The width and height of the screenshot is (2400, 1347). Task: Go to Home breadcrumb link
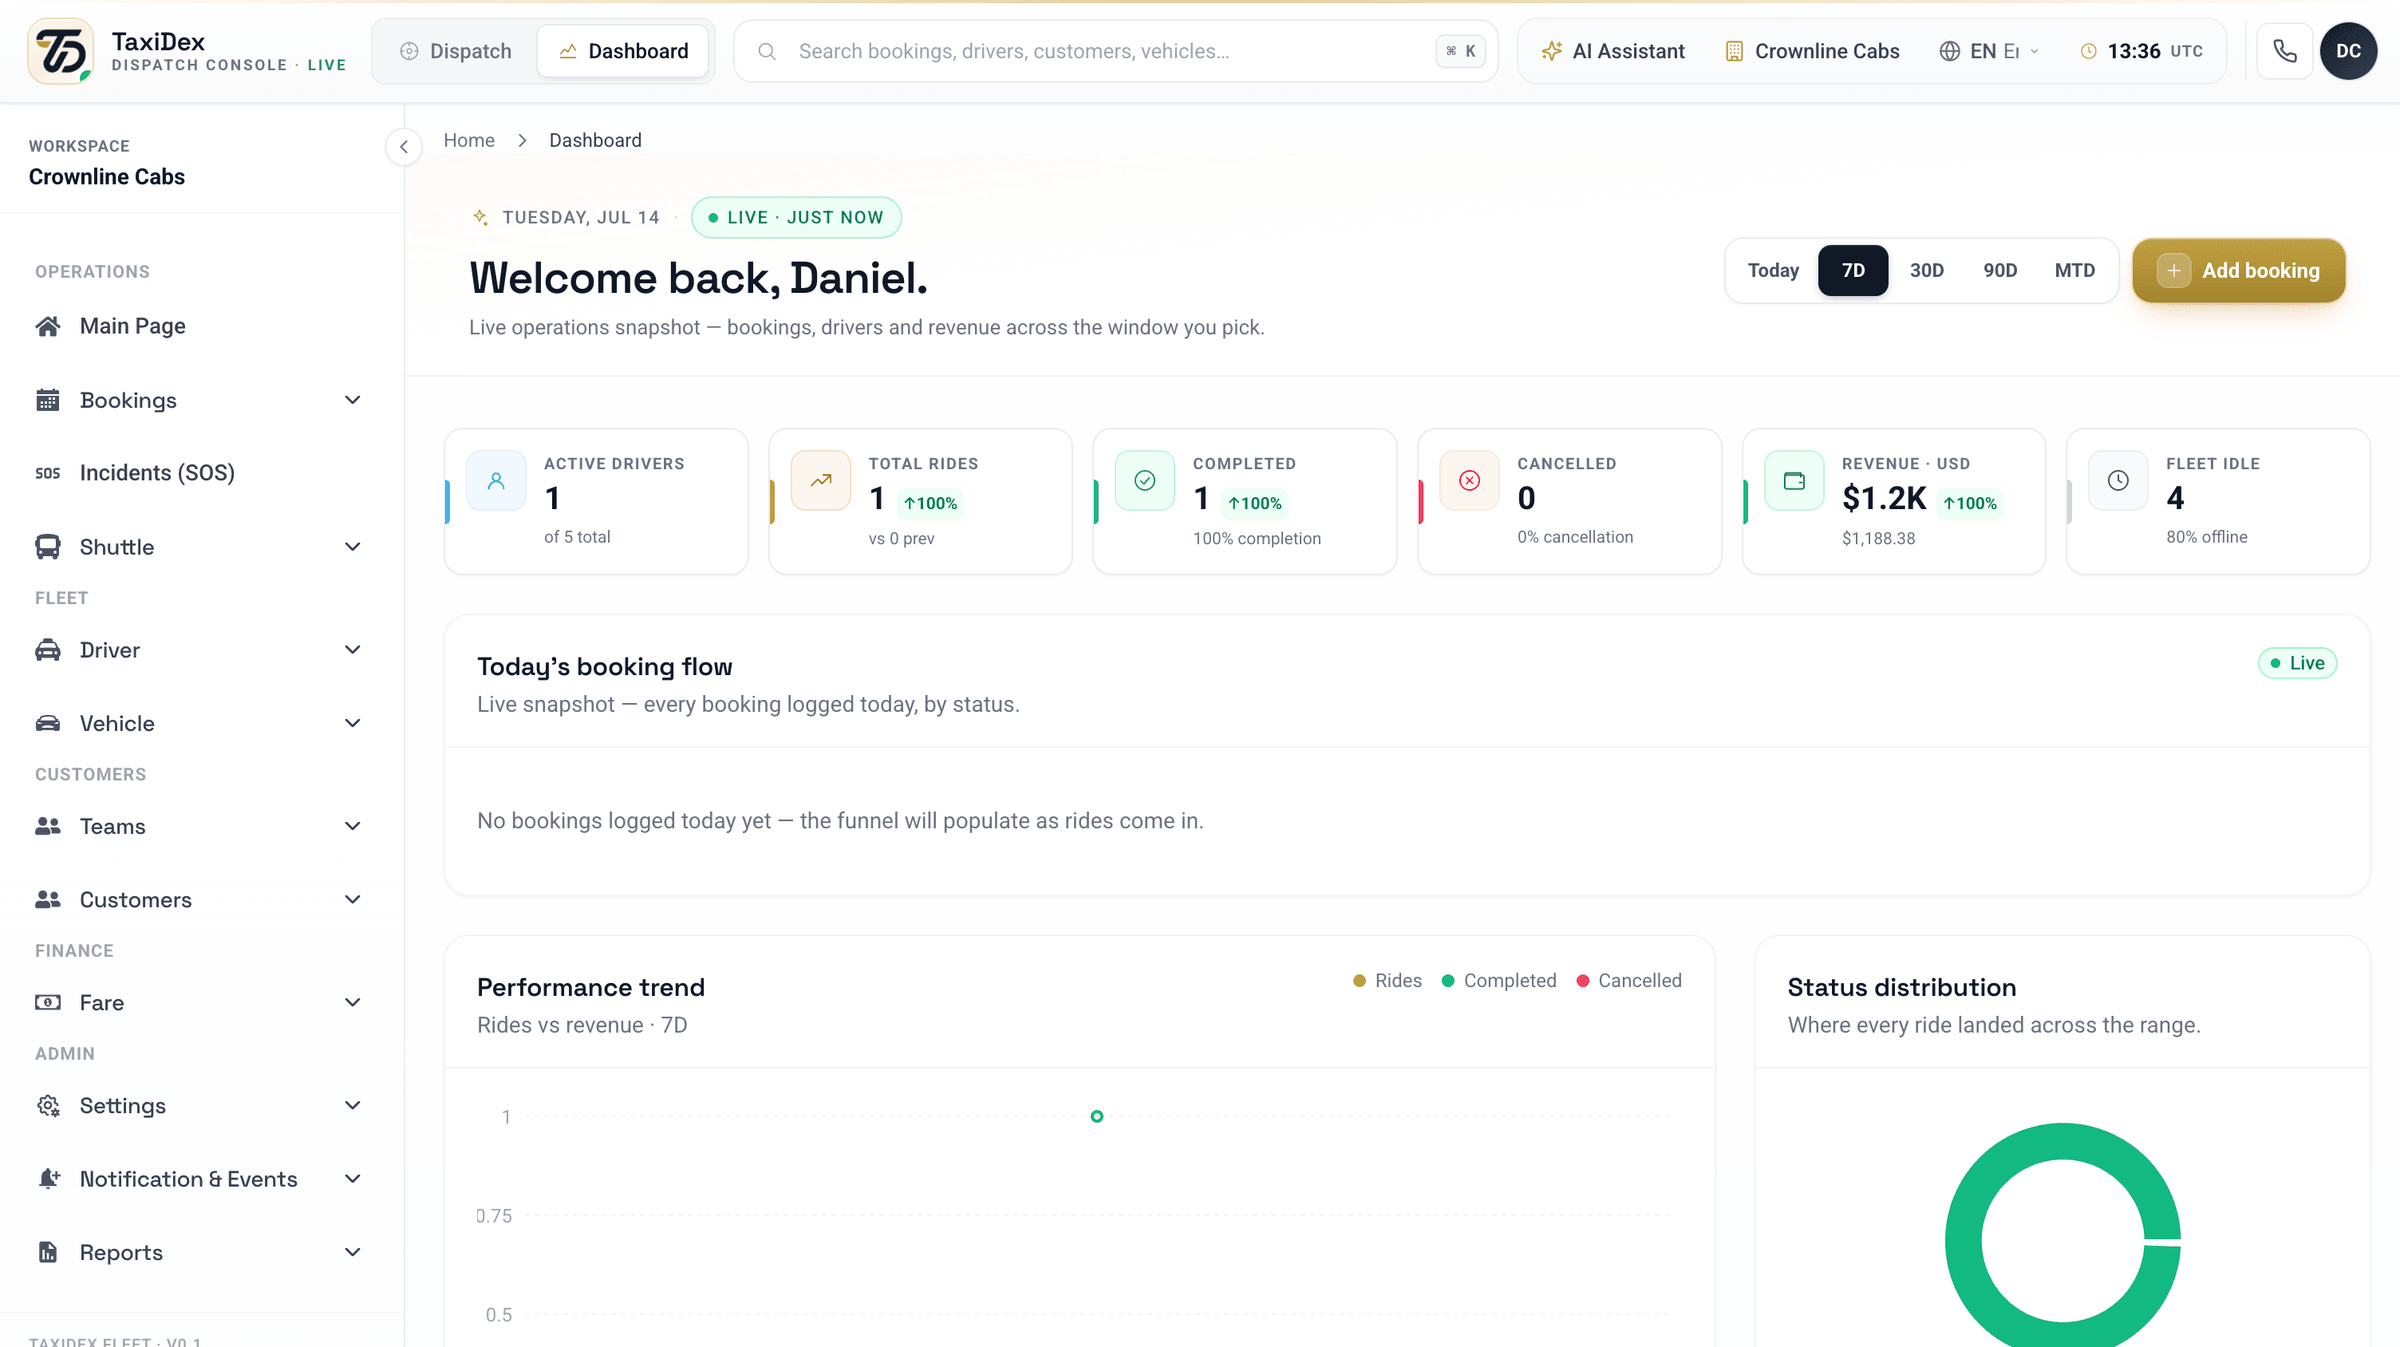coord(469,140)
